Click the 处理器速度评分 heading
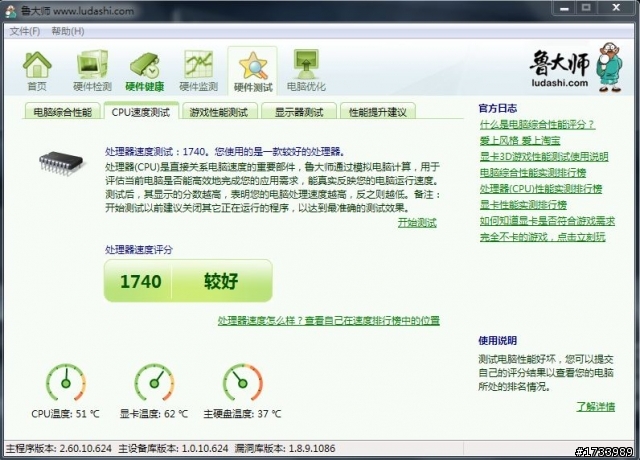This screenshot has width=640, height=460. pyautogui.click(x=139, y=250)
